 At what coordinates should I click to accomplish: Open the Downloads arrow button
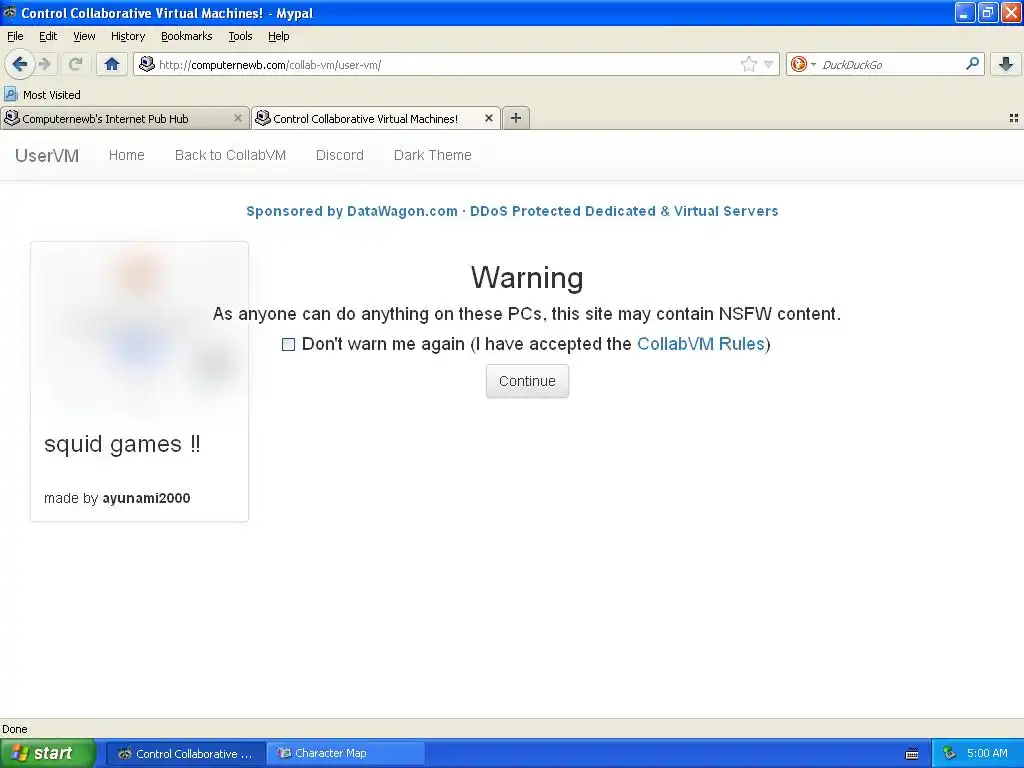[1006, 64]
